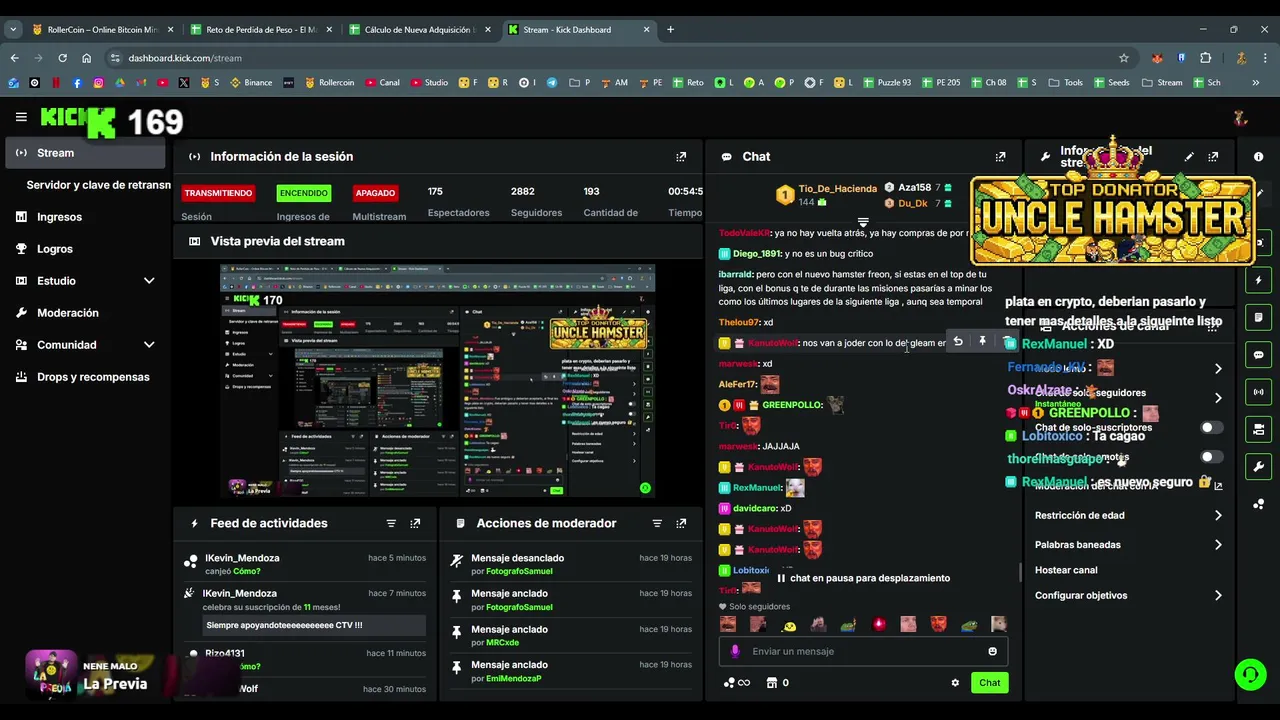This screenshot has height=720, width=1280.
Task: Click the APAGADO multistream badge
Action: [375, 193]
